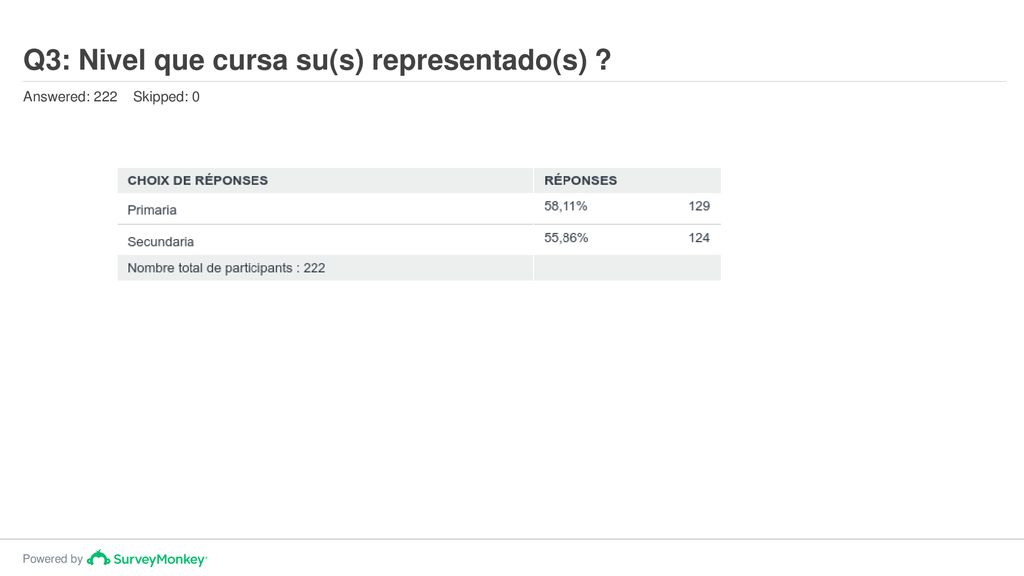Image resolution: width=1024 pixels, height=576 pixels.
Task: Click the word Nivel in the heading
Action: [112, 60]
